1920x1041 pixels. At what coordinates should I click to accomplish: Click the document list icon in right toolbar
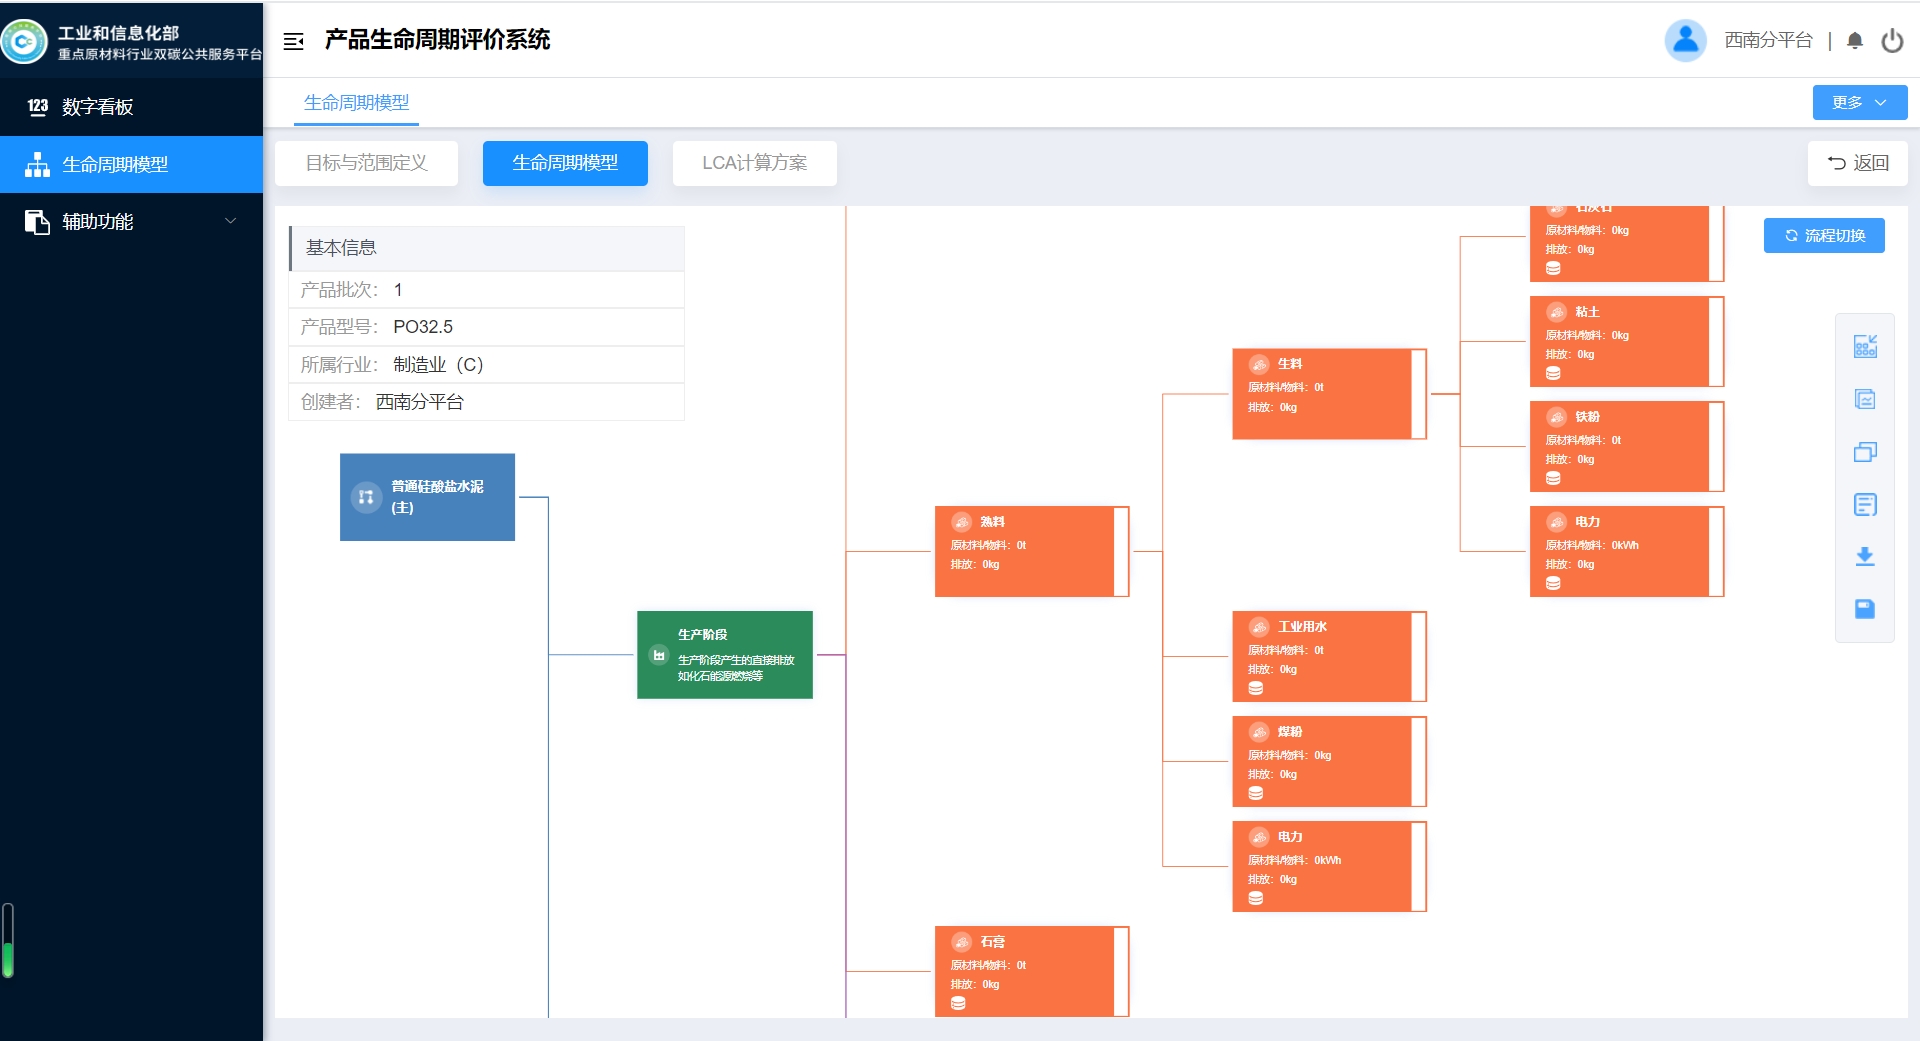tap(1865, 504)
